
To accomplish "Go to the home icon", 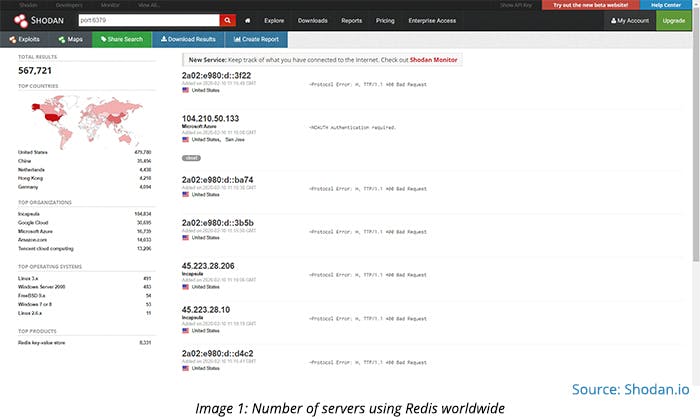I will point(247,21).
